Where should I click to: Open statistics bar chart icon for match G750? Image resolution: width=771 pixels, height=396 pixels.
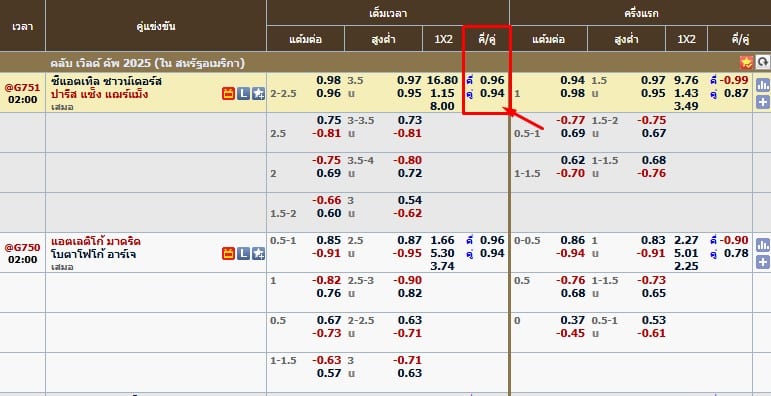(x=763, y=245)
